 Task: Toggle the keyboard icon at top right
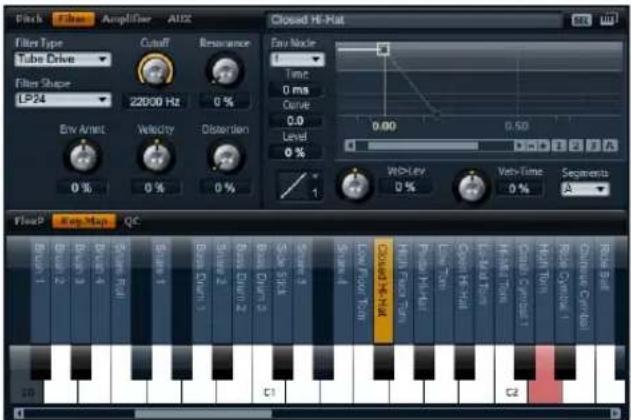[x=608, y=19]
